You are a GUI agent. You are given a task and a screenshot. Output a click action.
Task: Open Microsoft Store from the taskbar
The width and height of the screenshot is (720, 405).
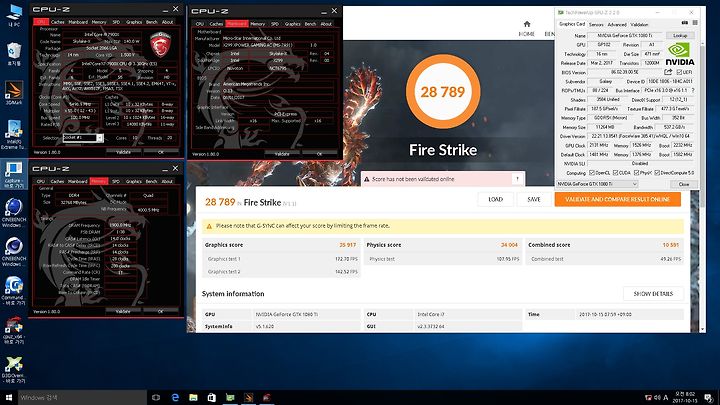(211, 397)
